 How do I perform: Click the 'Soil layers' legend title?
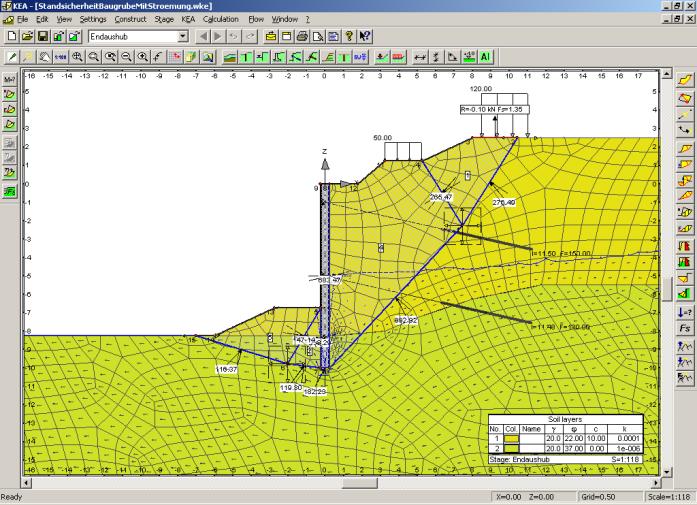pos(565,419)
